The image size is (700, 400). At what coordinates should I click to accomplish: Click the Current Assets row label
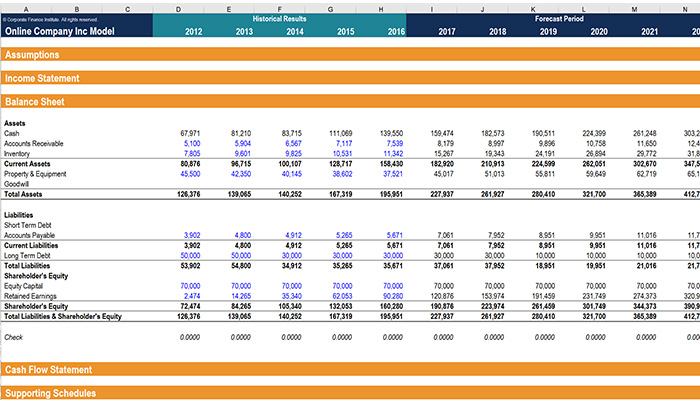pos(27,164)
